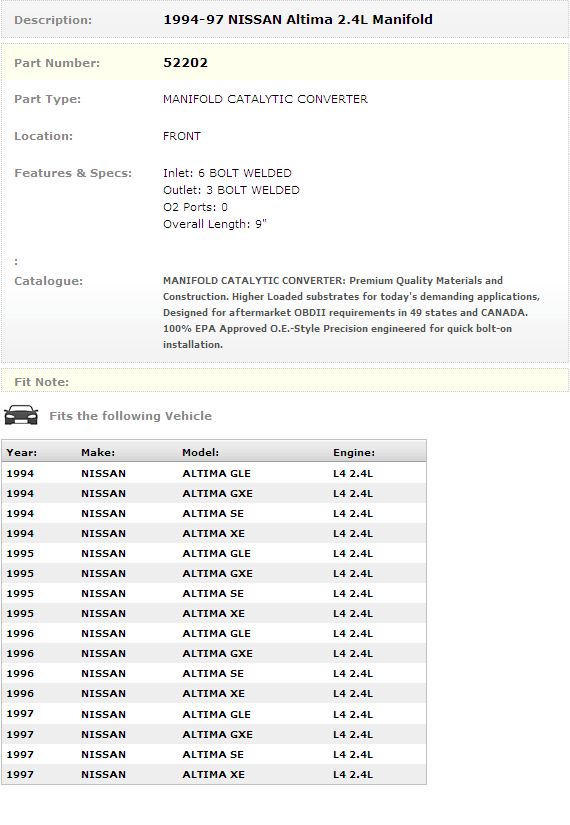Click 'ALTIMA XE' in the 1997 row
The height and width of the screenshot is (825, 570).
(214, 774)
